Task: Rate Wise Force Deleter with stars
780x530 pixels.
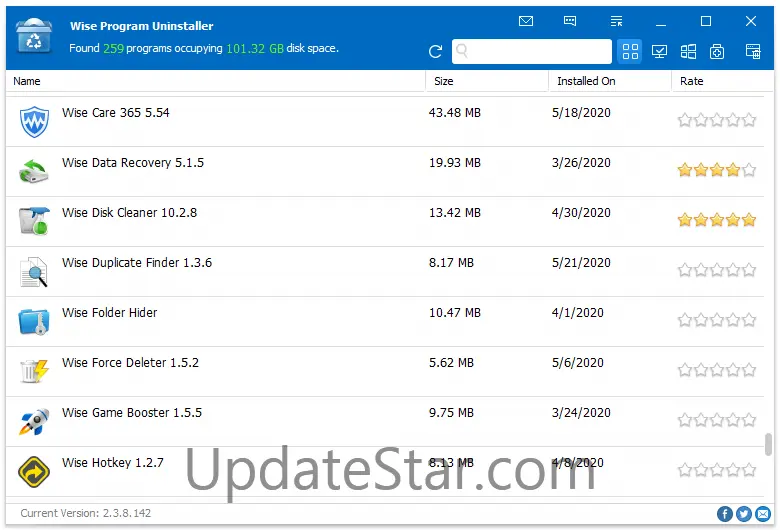Action: (717, 370)
